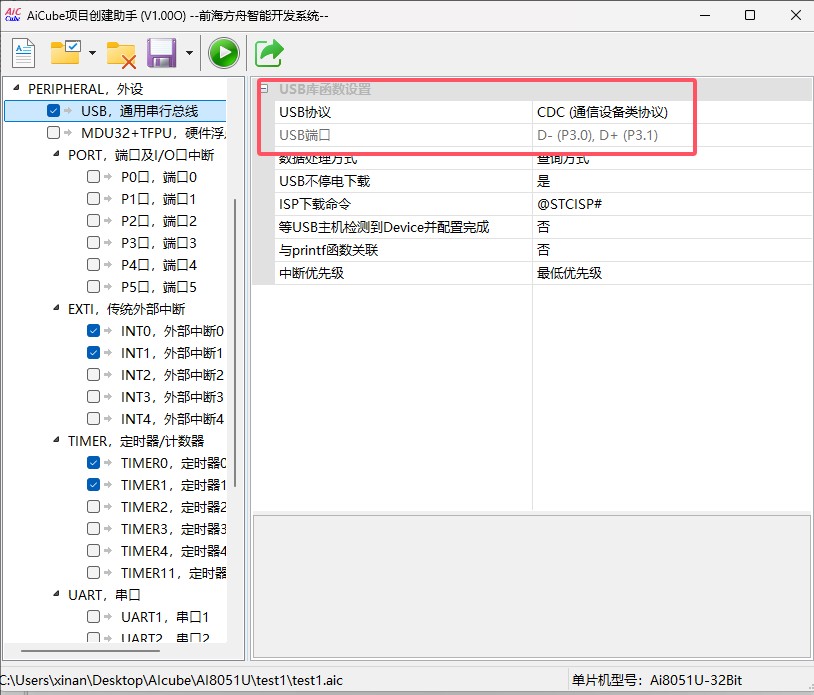The width and height of the screenshot is (814, 695).
Task: Click the project file path in status bar
Action: coord(171,680)
